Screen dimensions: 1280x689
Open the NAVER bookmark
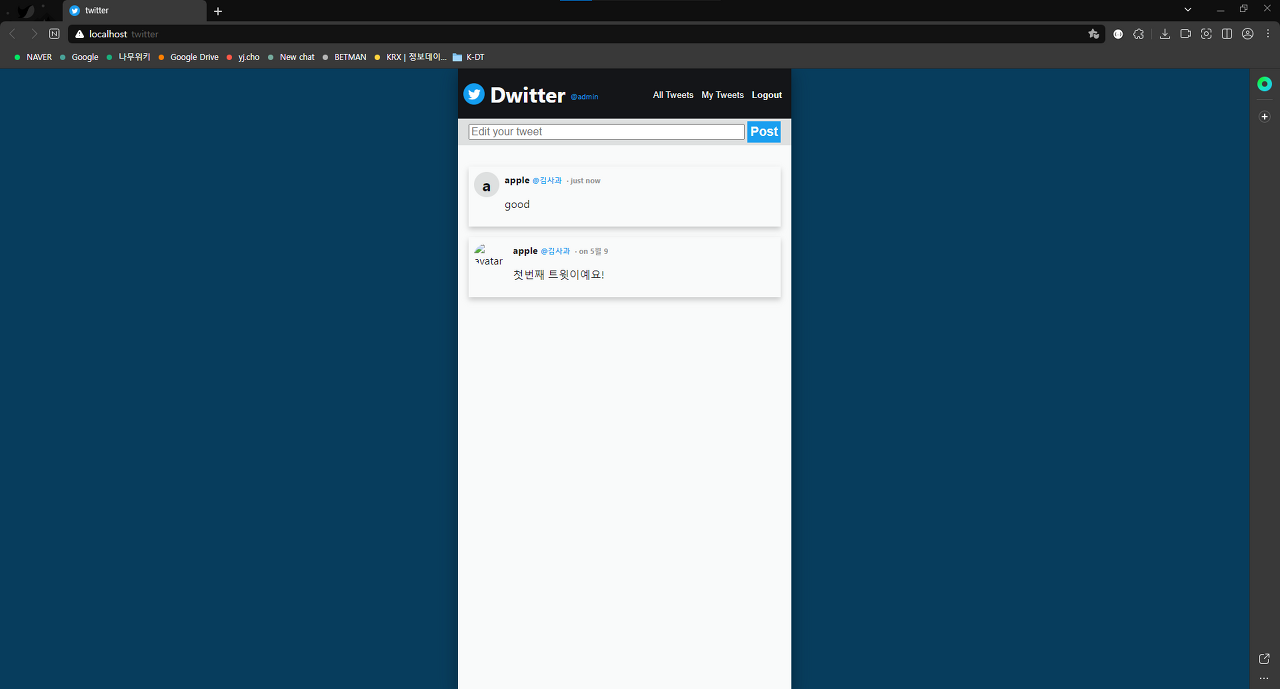(33, 57)
